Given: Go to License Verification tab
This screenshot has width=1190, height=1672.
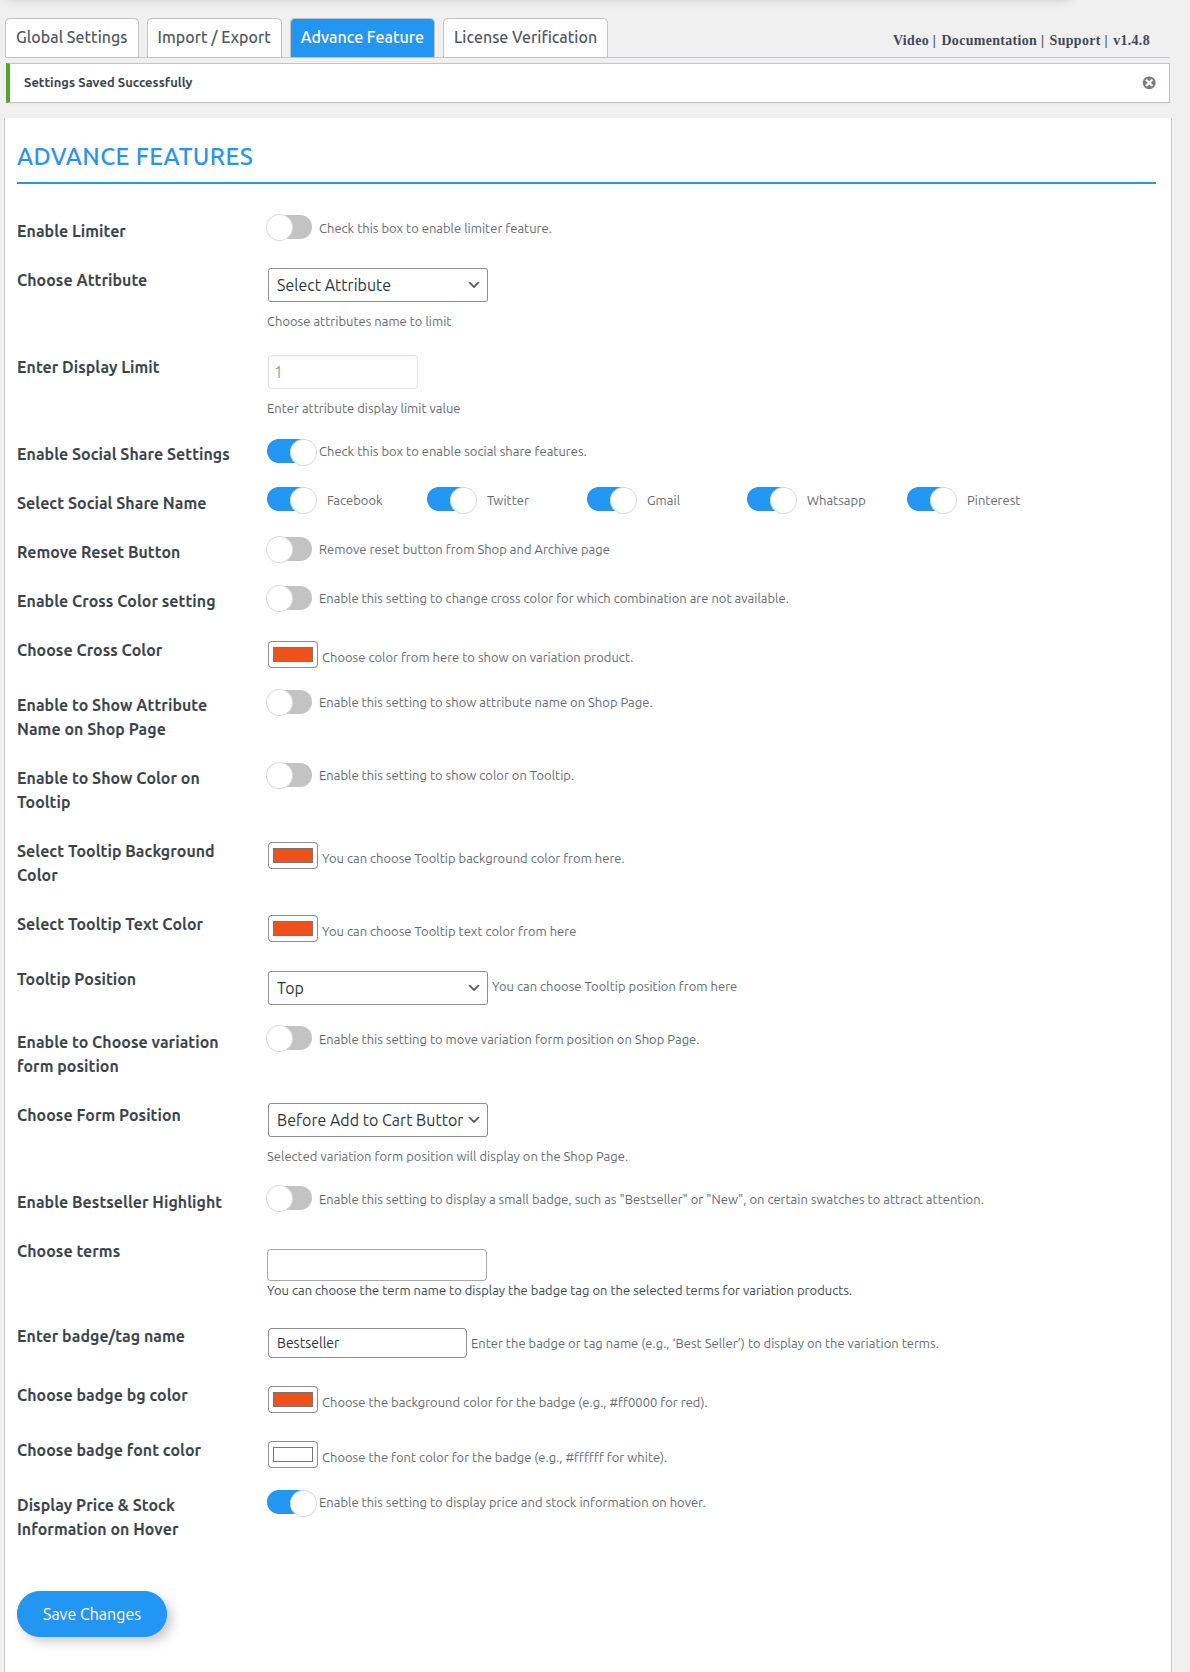Looking at the screenshot, I should [x=525, y=38].
